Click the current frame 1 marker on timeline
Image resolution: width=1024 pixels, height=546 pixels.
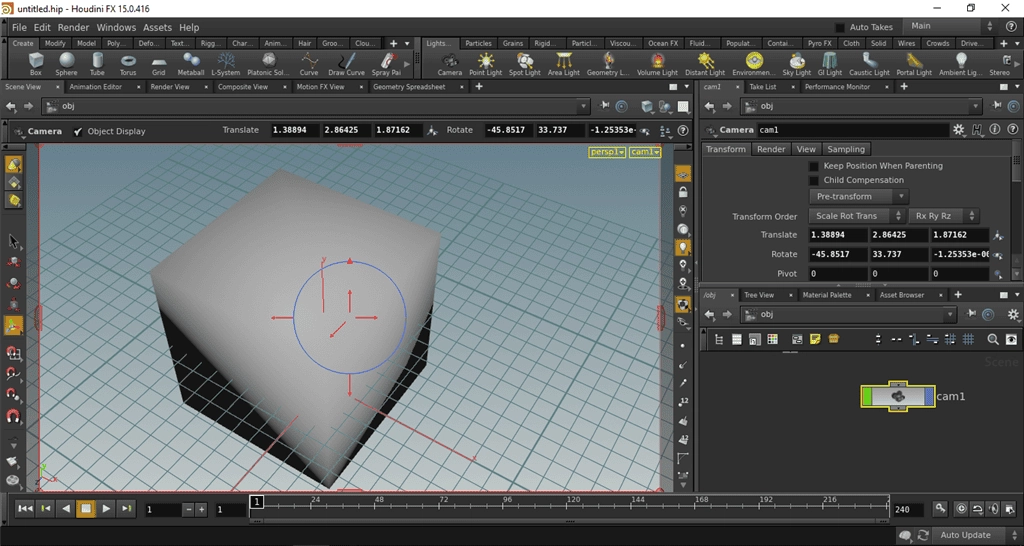pos(257,502)
